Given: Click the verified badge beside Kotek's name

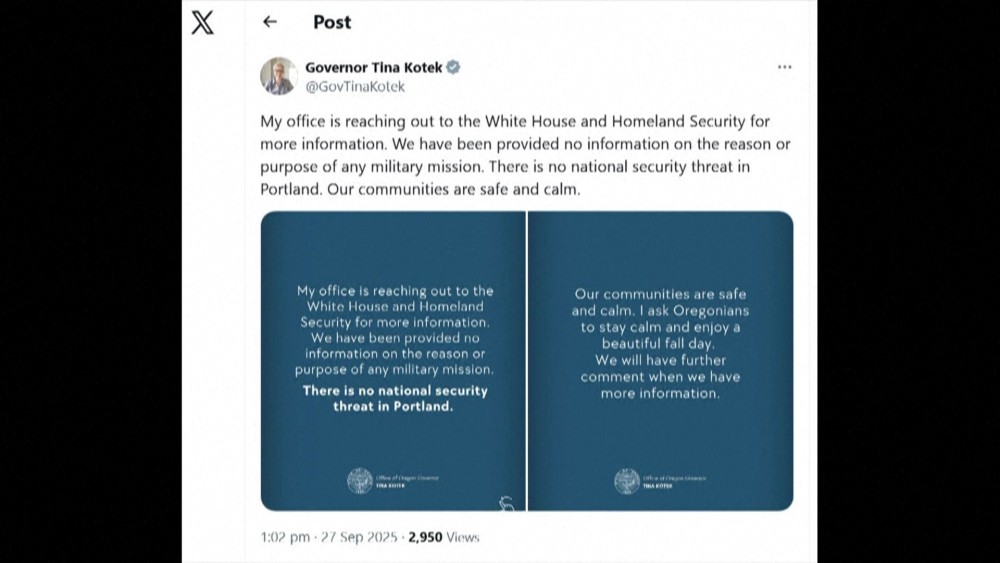Looking at the screenshot, I should tap(453, 68).
